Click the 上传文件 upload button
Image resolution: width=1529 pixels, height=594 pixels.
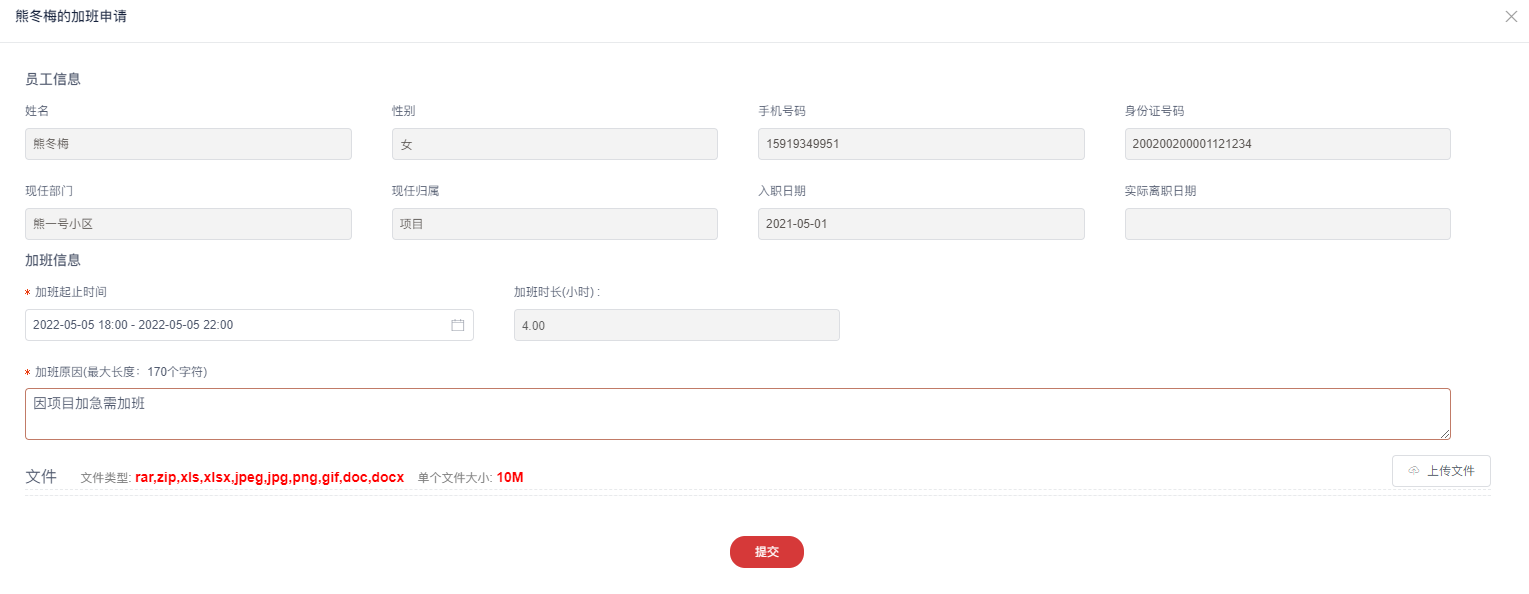pyautogui.click(x=1441, y=471)
